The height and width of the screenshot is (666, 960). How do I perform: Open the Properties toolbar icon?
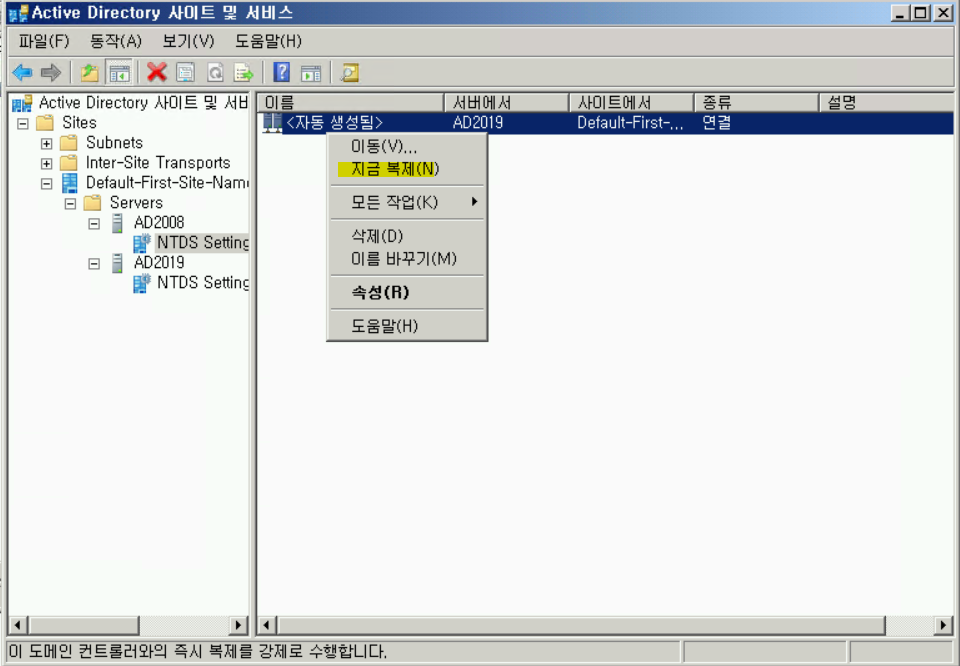click(x=186, y=73)
